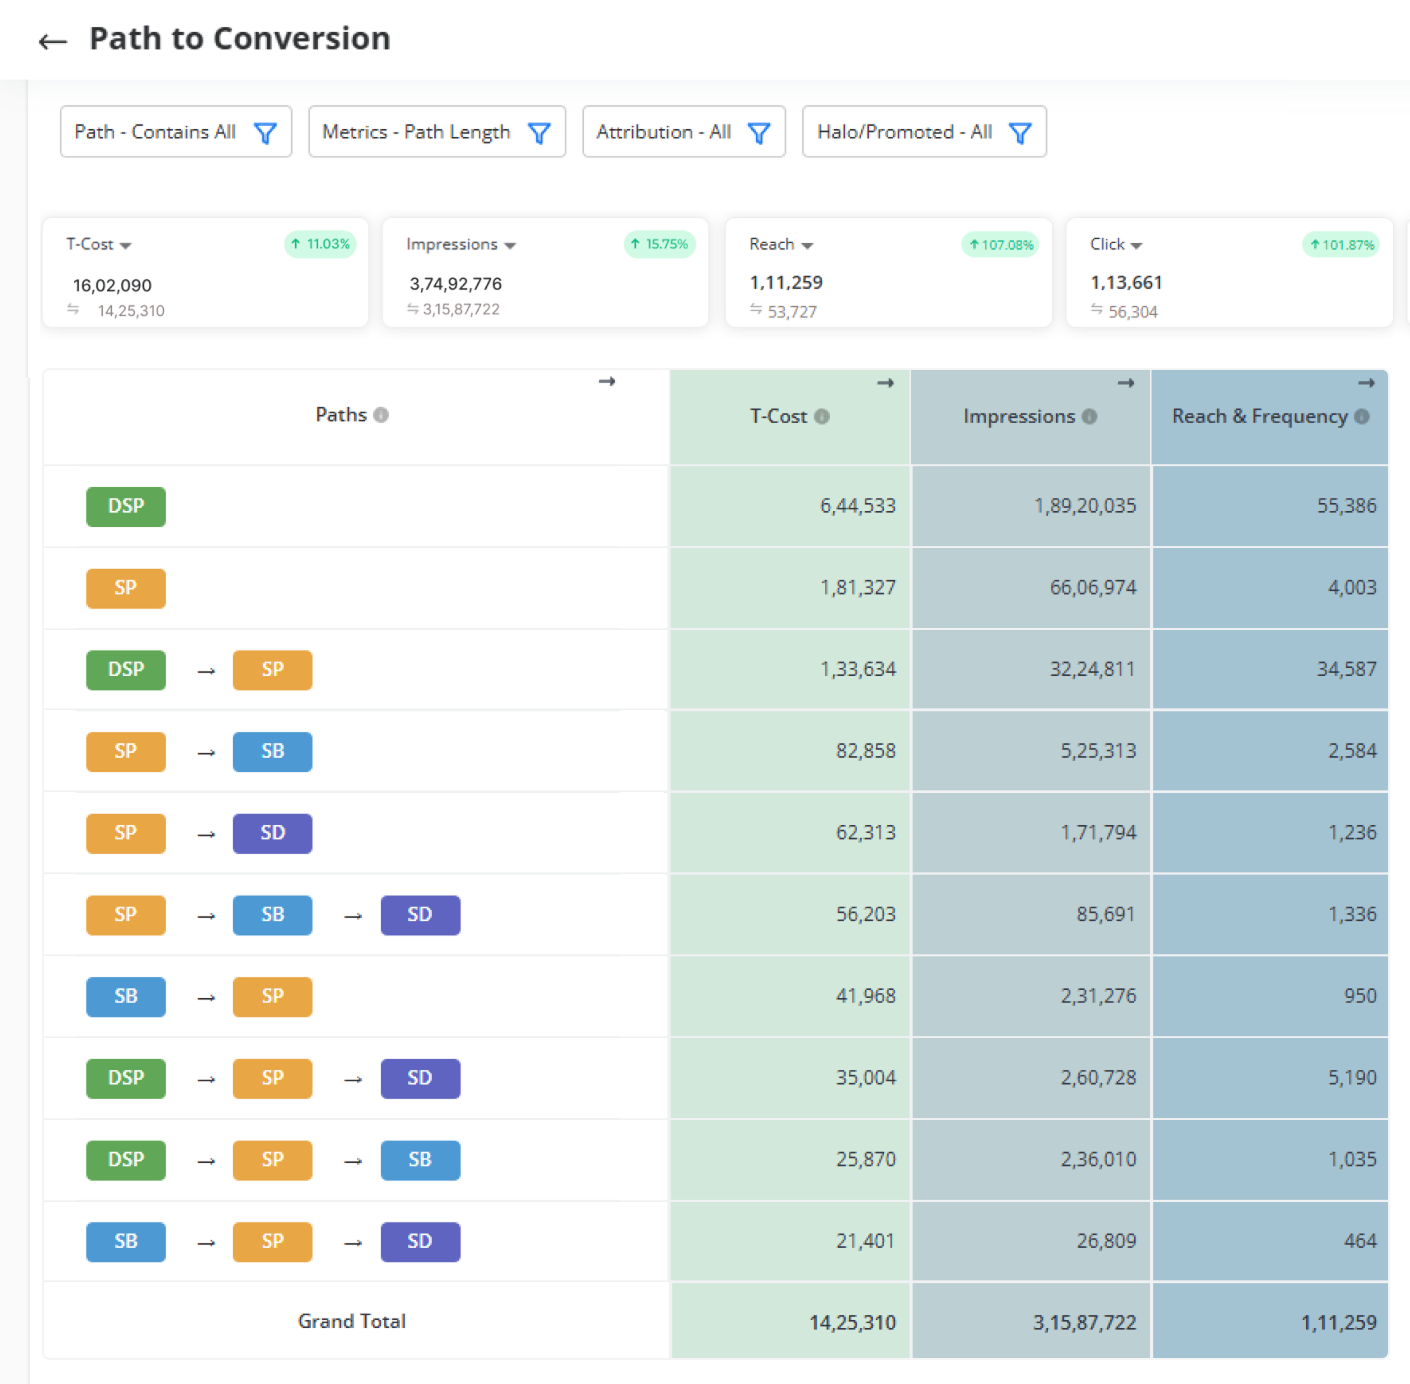This screenshot has height=1384, width=1410.
Task: Click the info icon next to Paths header
Action: coord(381,415)
